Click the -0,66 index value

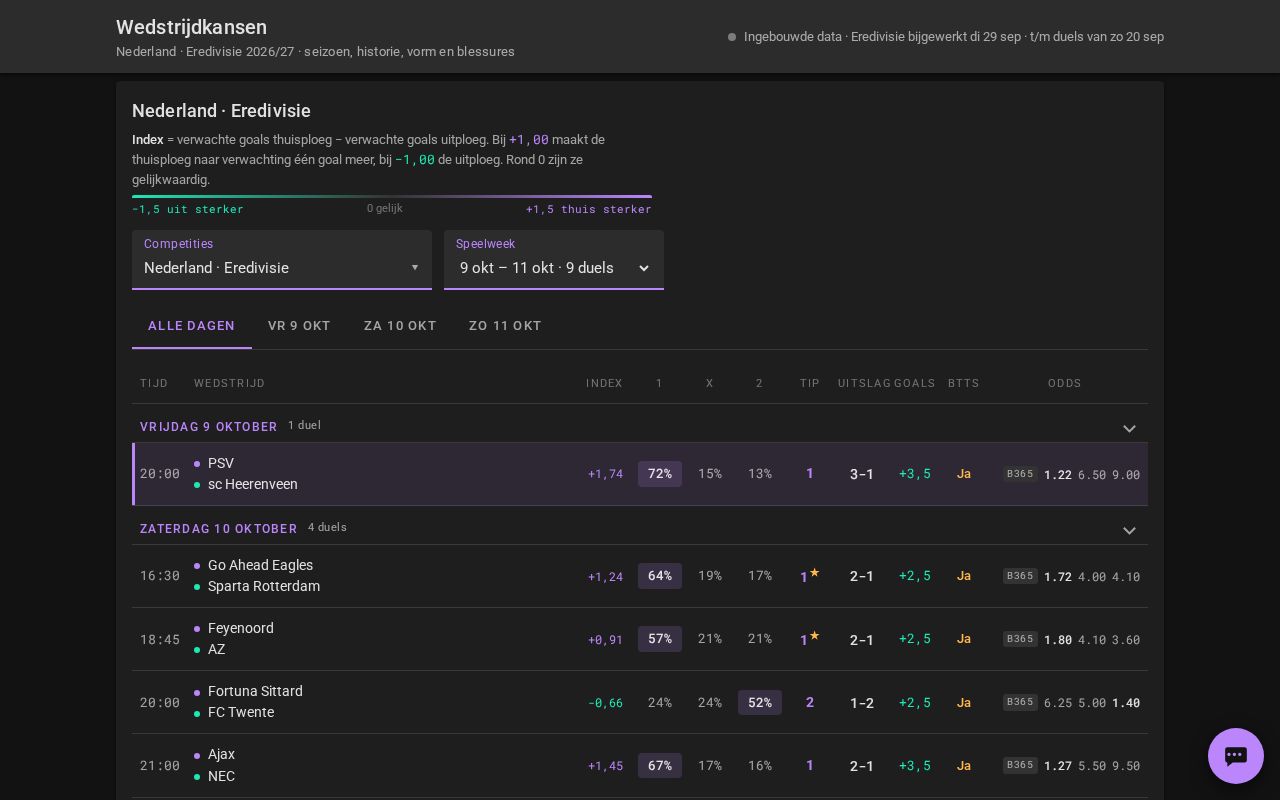[x=605, y=703]
